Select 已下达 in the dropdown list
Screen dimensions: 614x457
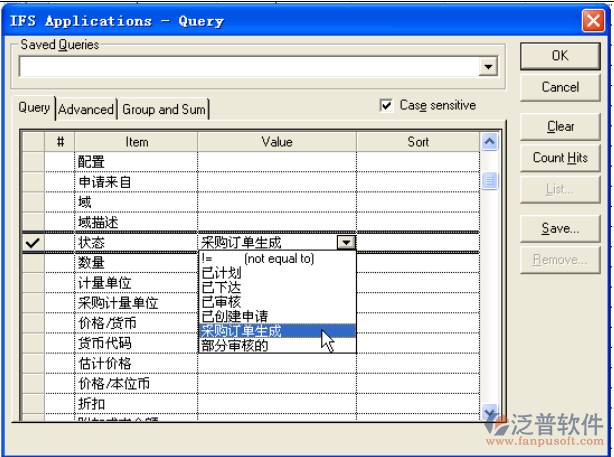pos(278,287)
